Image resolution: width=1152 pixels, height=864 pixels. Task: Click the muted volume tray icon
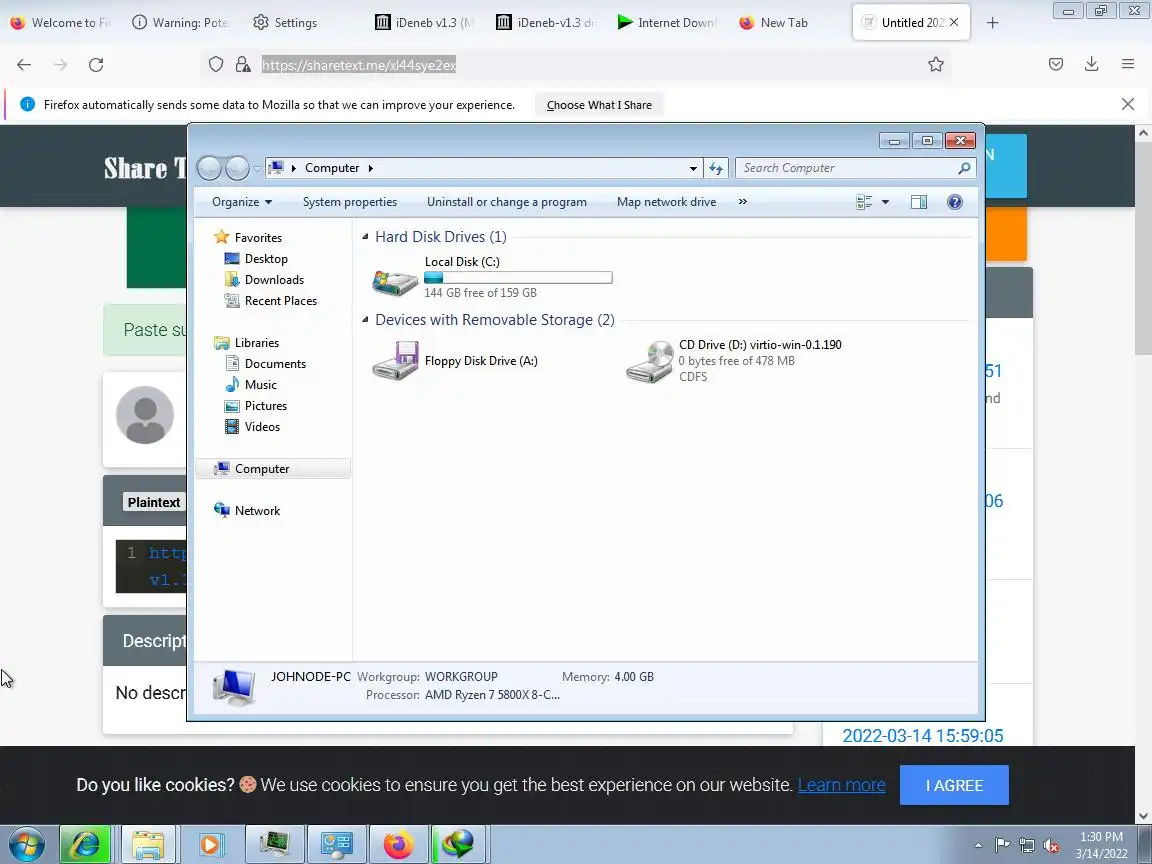1051,846
